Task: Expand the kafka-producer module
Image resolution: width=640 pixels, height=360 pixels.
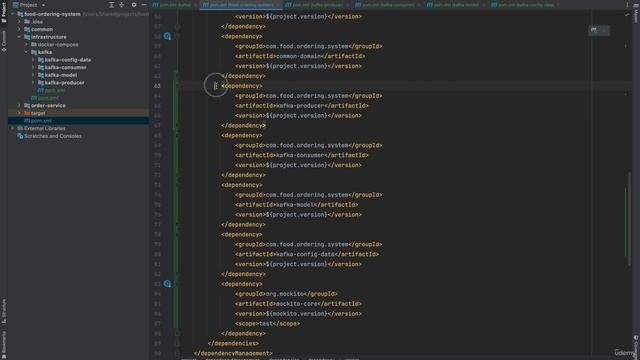Action: tap(33, 82)
